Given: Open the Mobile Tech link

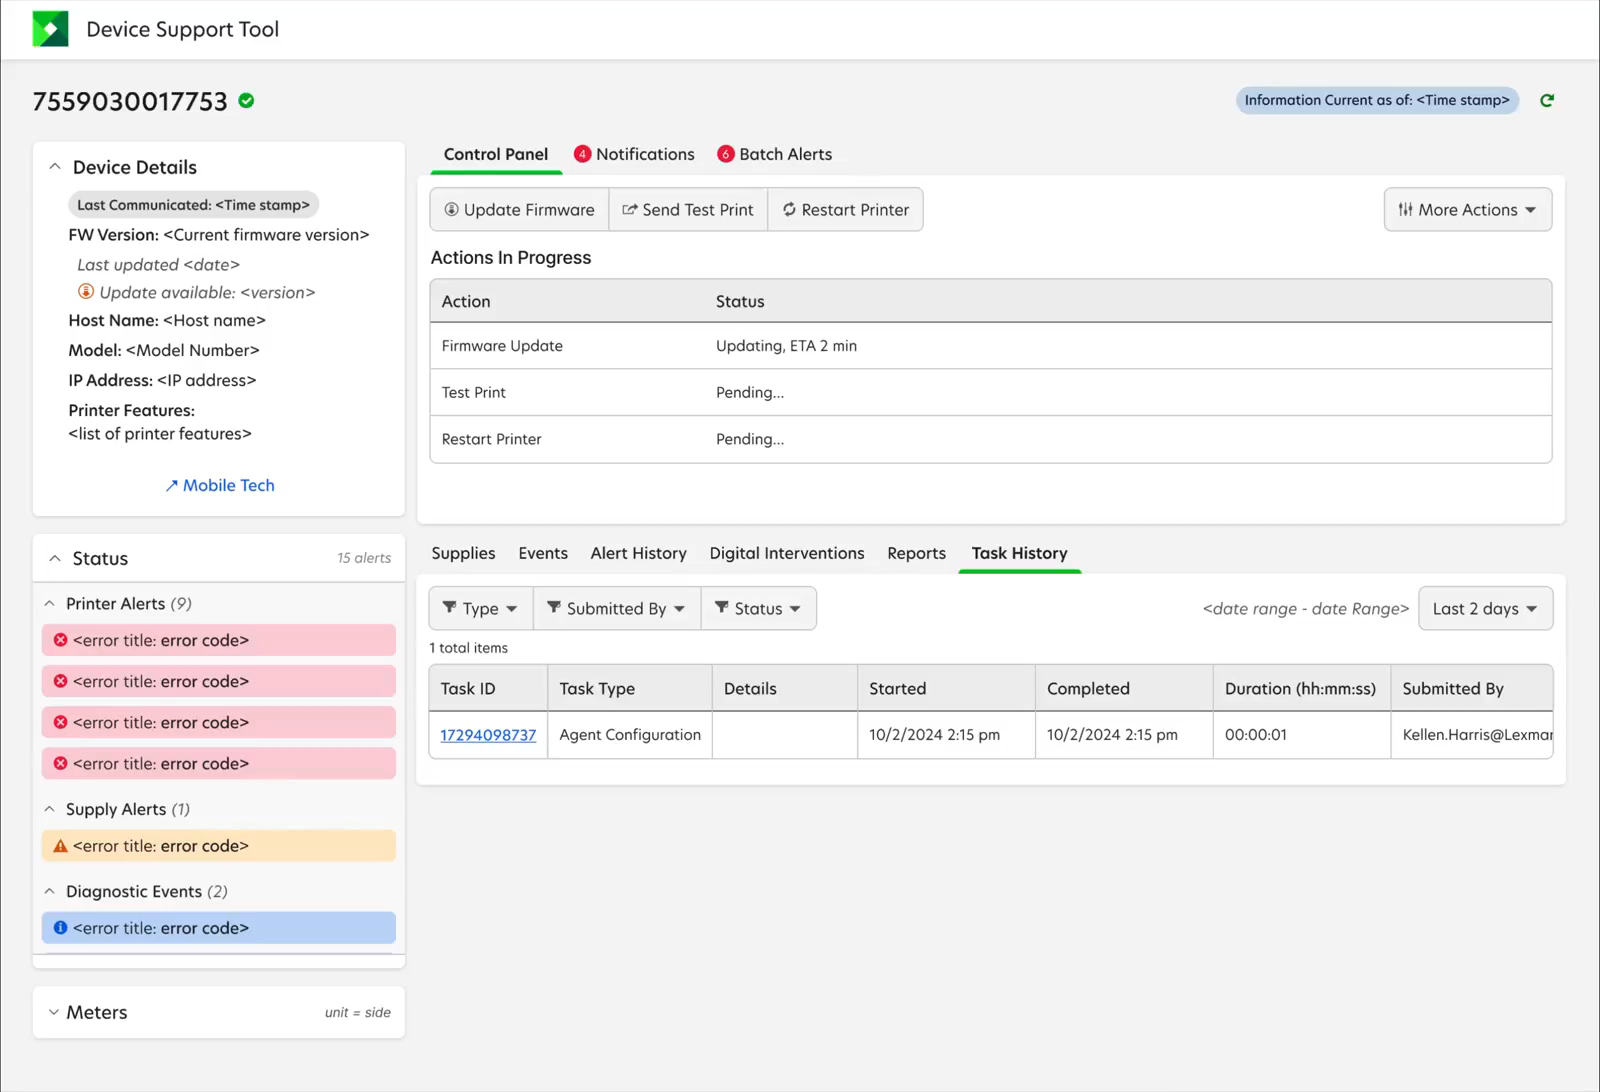Looking at the screenshot, I should click(220, 485).
